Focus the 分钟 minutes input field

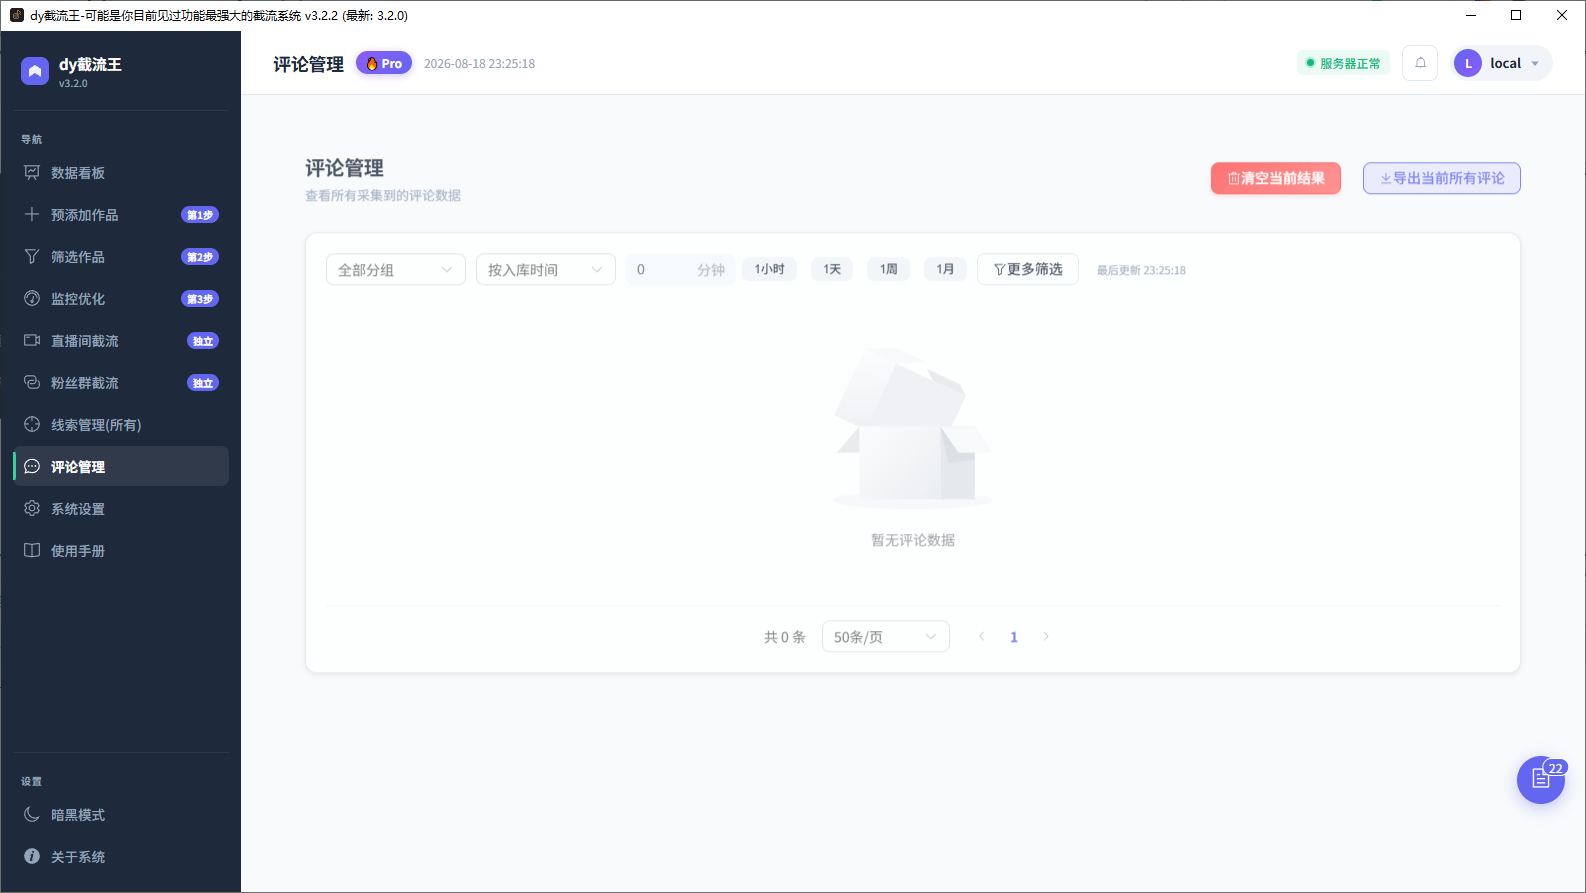tap(681, 269)
